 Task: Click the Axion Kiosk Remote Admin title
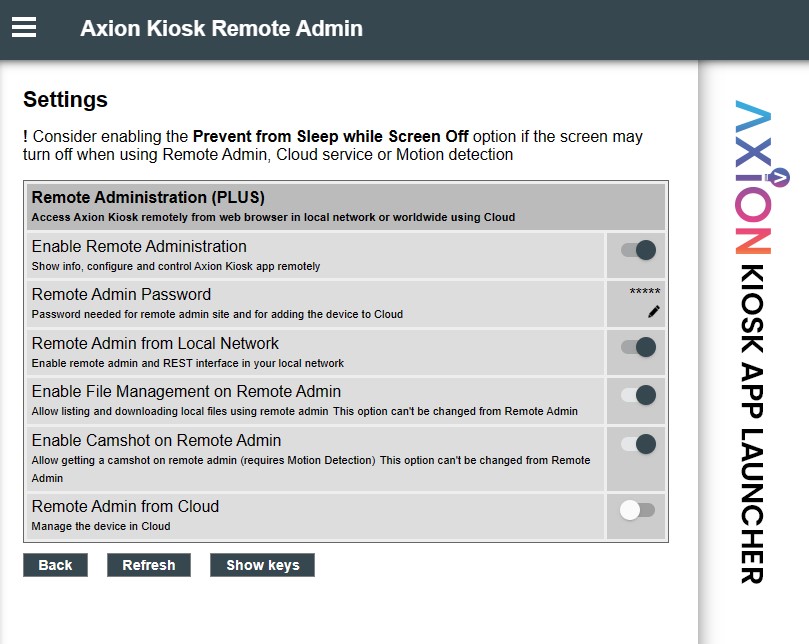click(x=221, y=28)
